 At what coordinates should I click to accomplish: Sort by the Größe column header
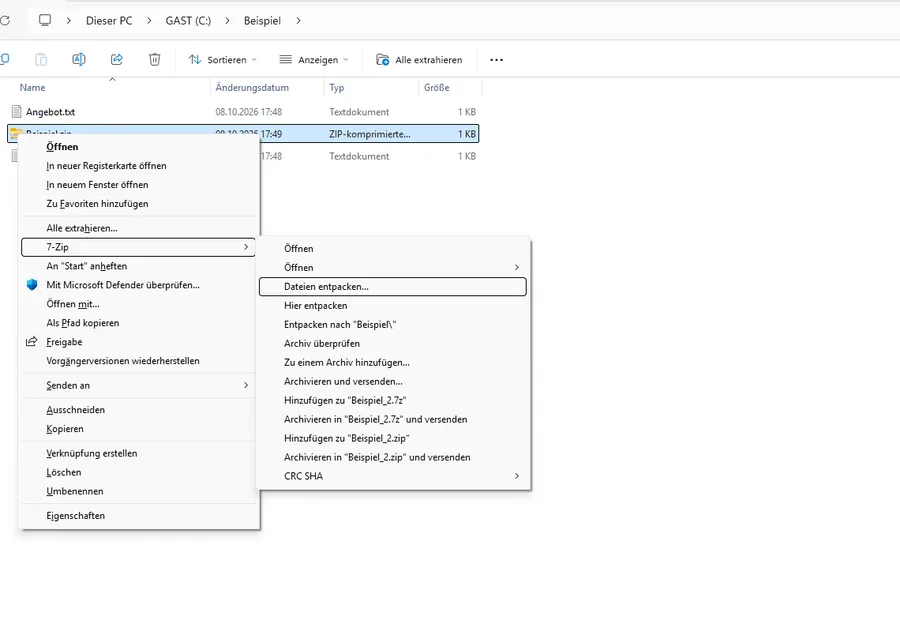(437, 87)
